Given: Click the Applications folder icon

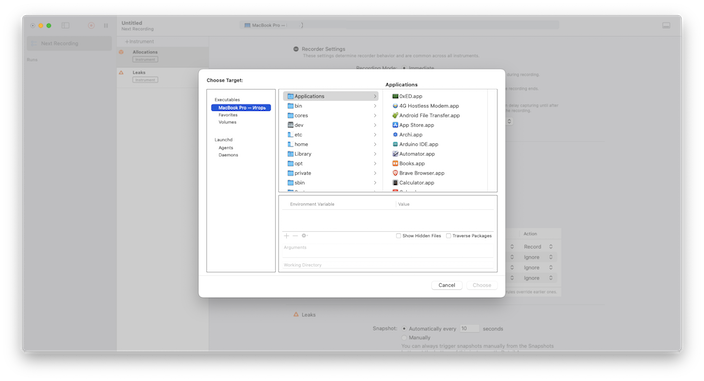Looking at the screenshot, I should click(x=290, y=96).
